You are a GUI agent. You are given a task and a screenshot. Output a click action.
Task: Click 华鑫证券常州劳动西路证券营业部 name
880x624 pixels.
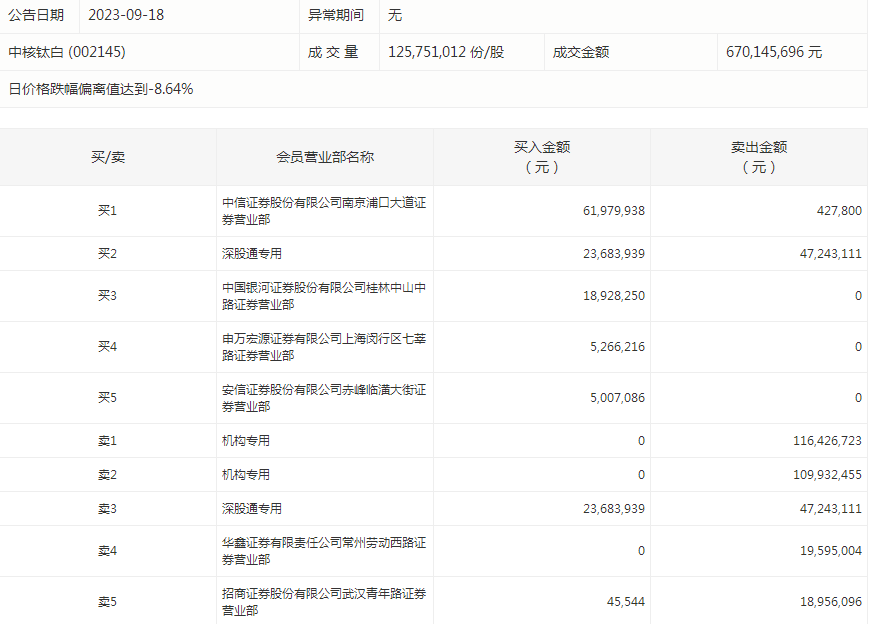point(324,551)
